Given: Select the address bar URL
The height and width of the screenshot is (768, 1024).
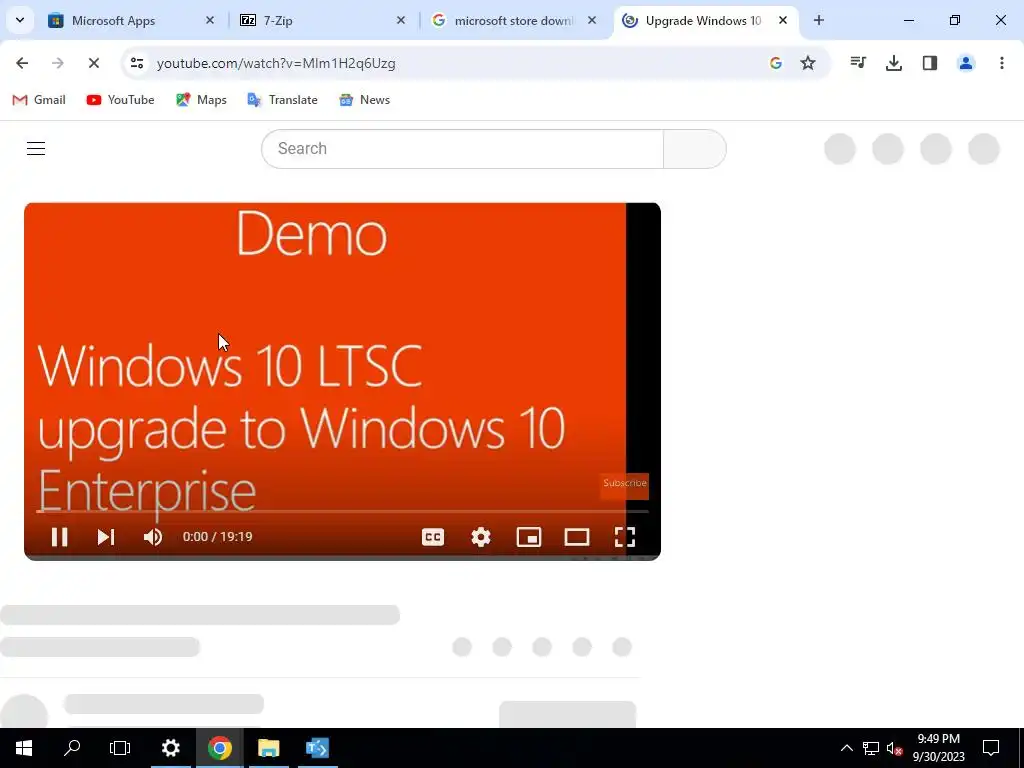Looking at the screenshot, I should [276, 63].
